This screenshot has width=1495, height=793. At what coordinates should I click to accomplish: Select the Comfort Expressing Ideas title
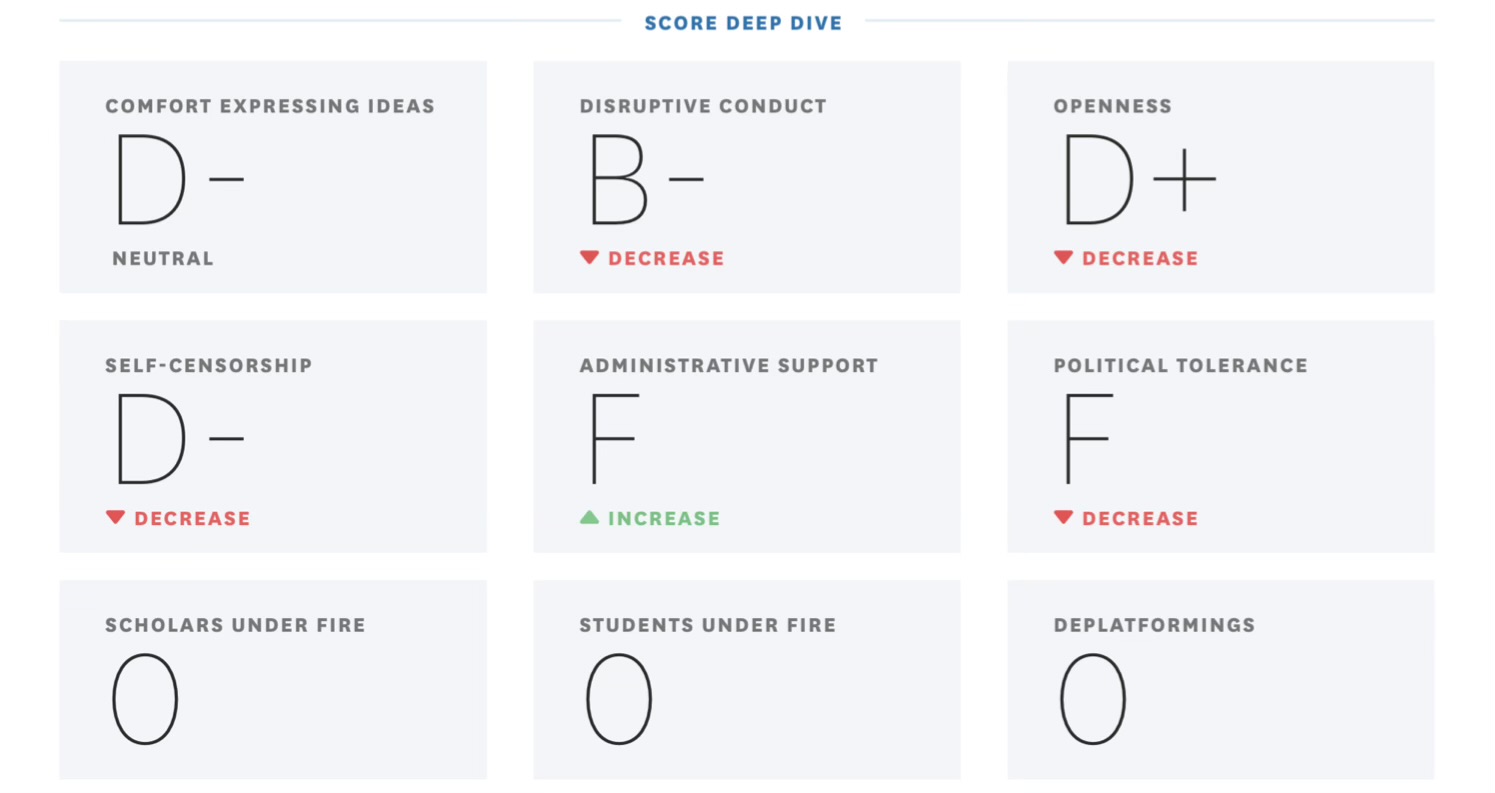(x=270, y=106)
